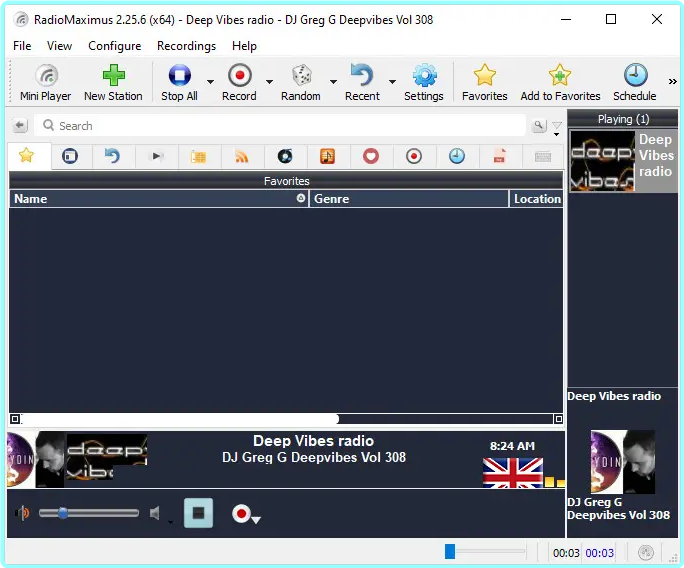Expand the Recent dropdown arrow in toolbar
The image size is (684, 568).
click(x=392, y=82)
